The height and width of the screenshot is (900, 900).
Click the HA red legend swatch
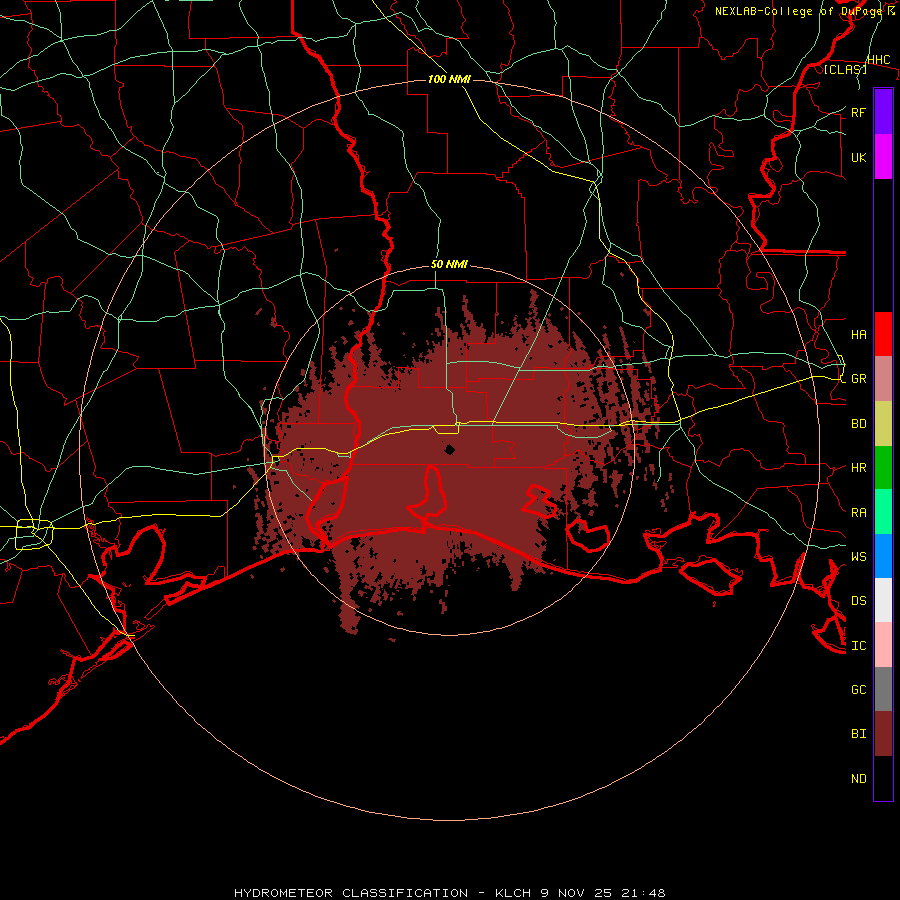click(883, 334)
